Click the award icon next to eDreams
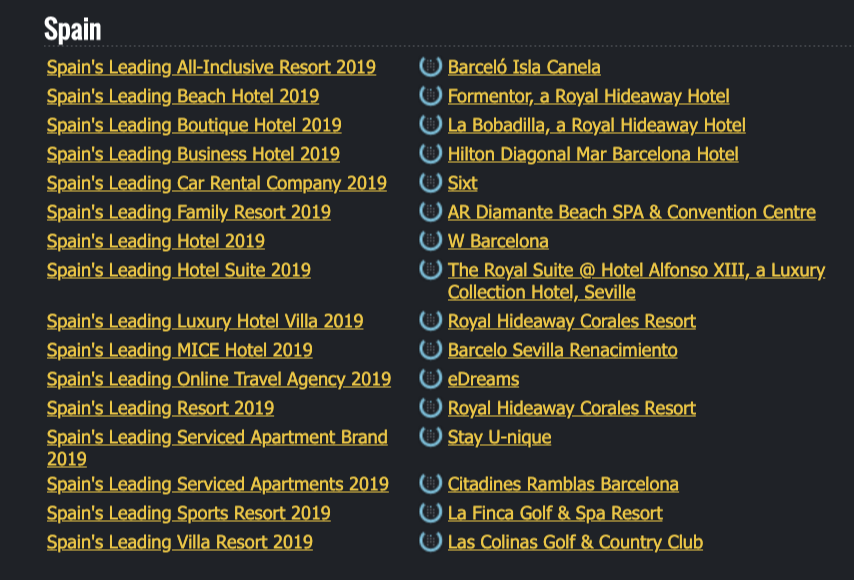854x580 pixels. tap(430, 378)
